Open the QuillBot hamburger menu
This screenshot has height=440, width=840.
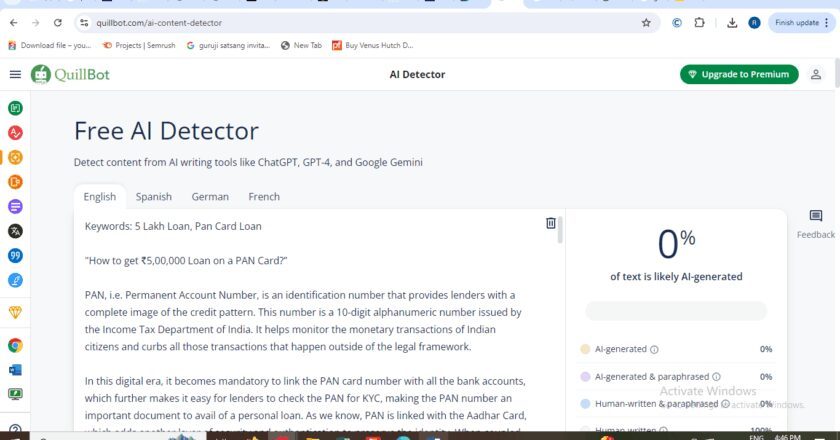(x=15, y=74)
